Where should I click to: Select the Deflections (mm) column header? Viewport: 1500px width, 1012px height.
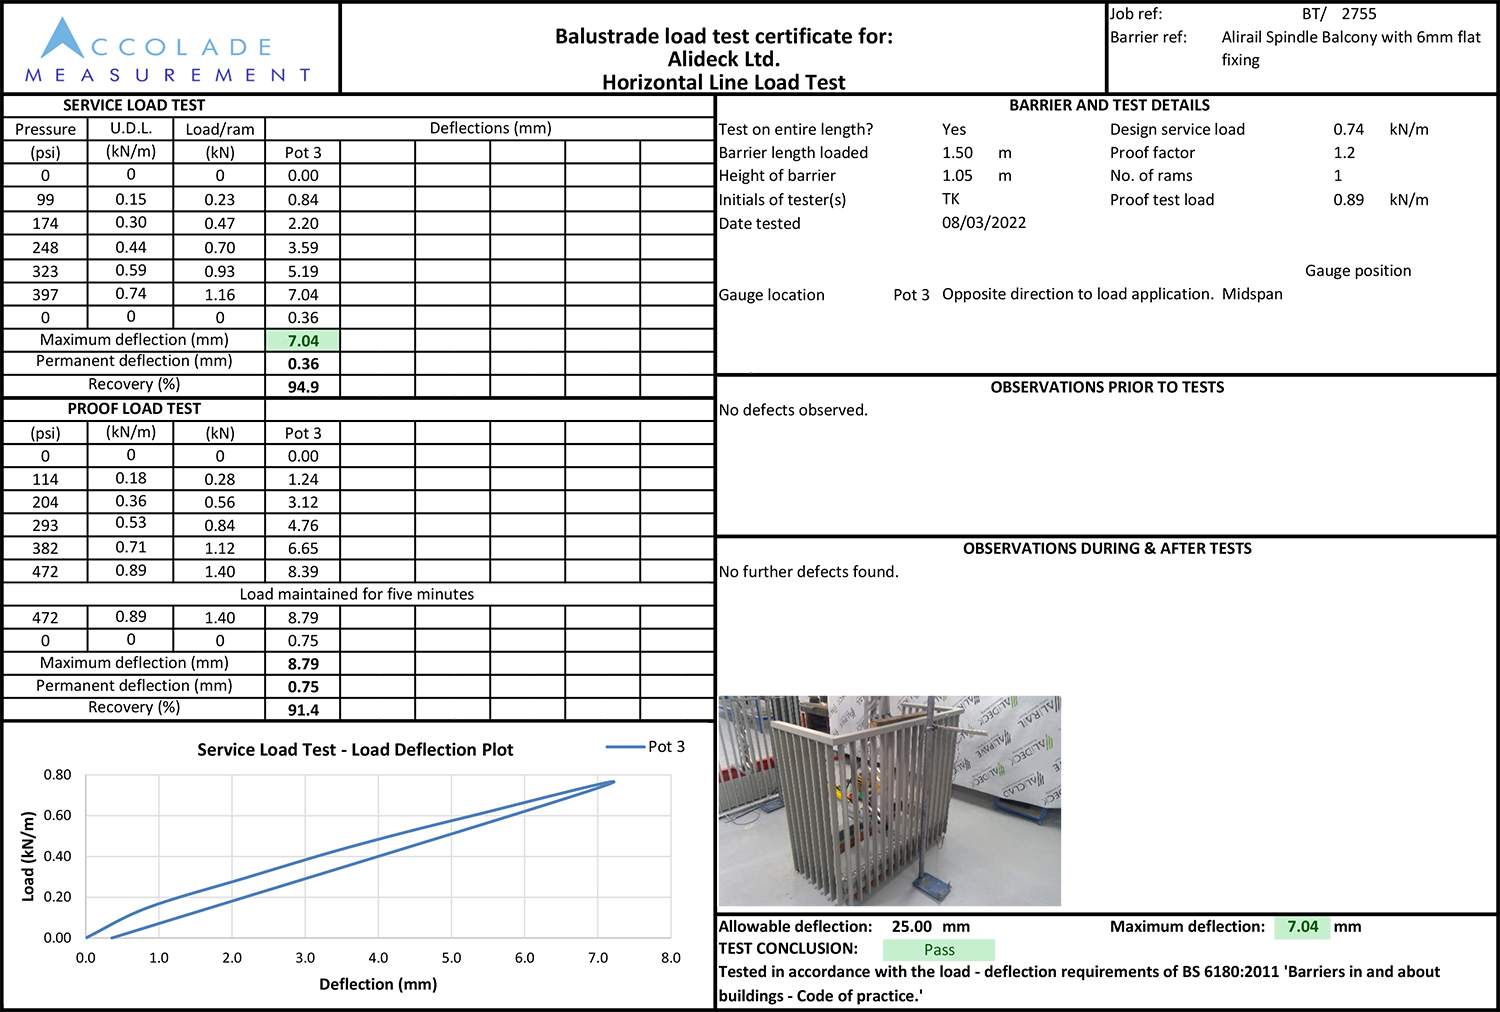(490, 128)
